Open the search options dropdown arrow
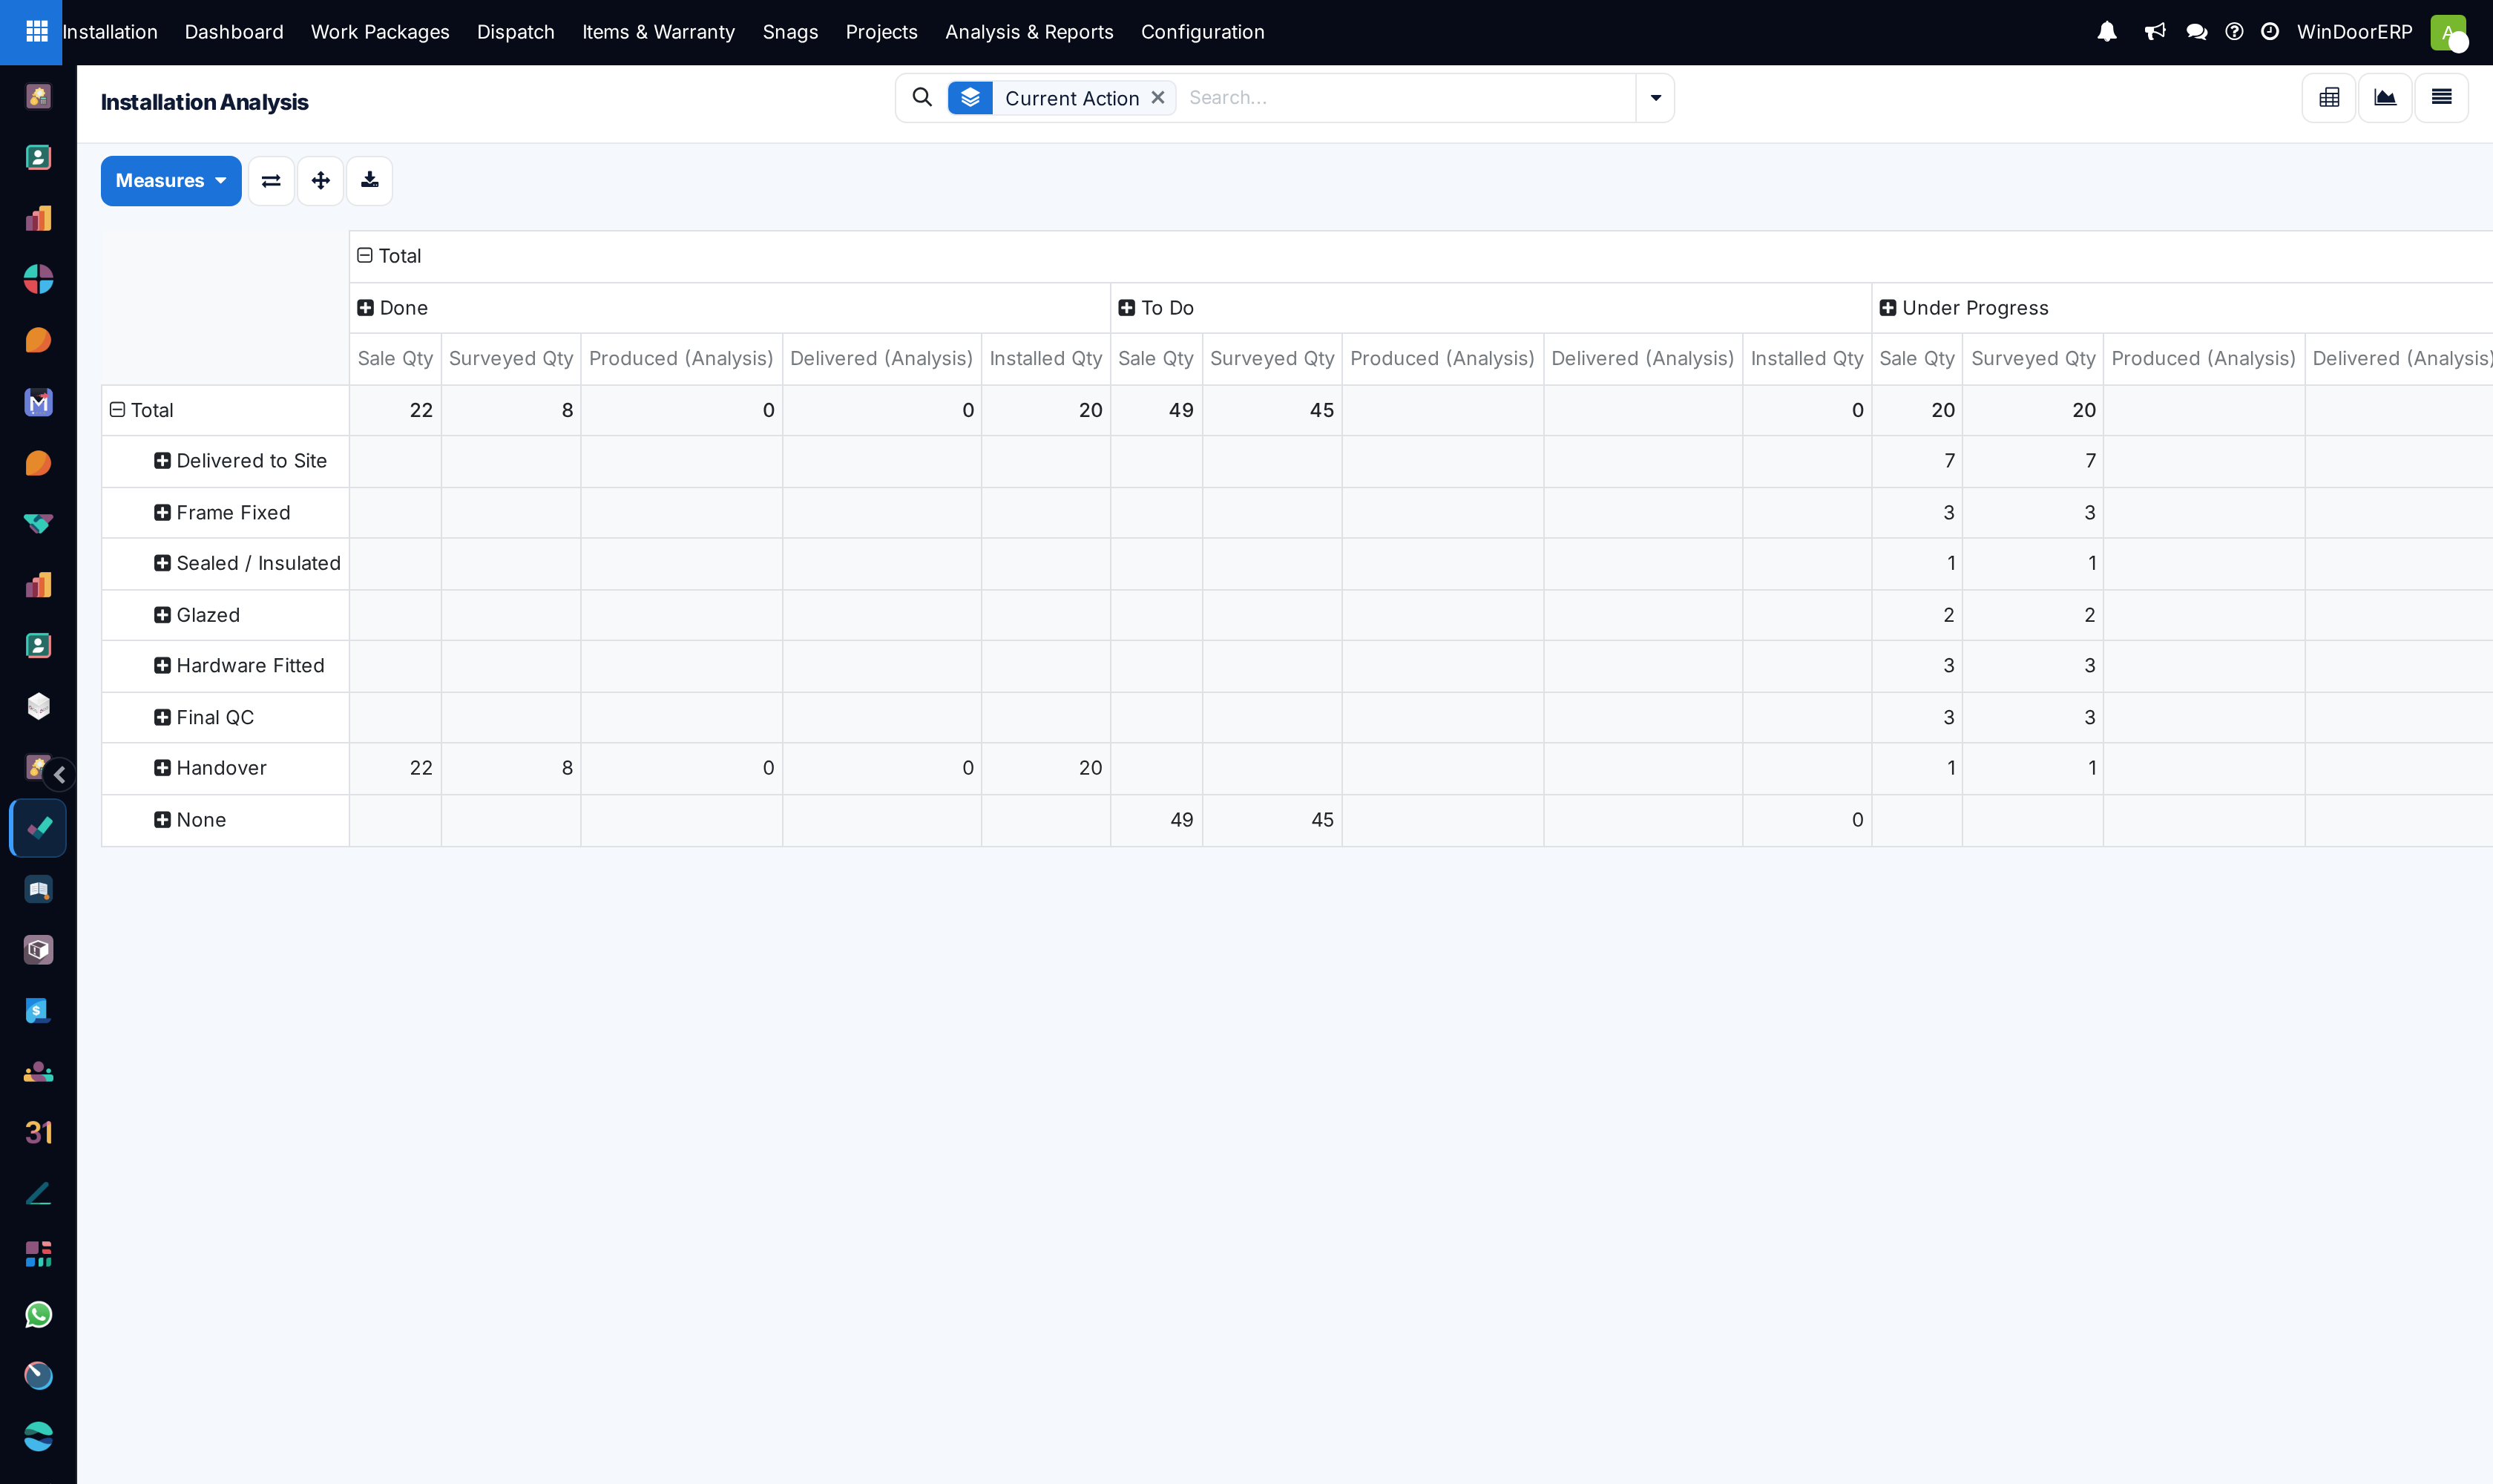 [x=1655, y=97]
